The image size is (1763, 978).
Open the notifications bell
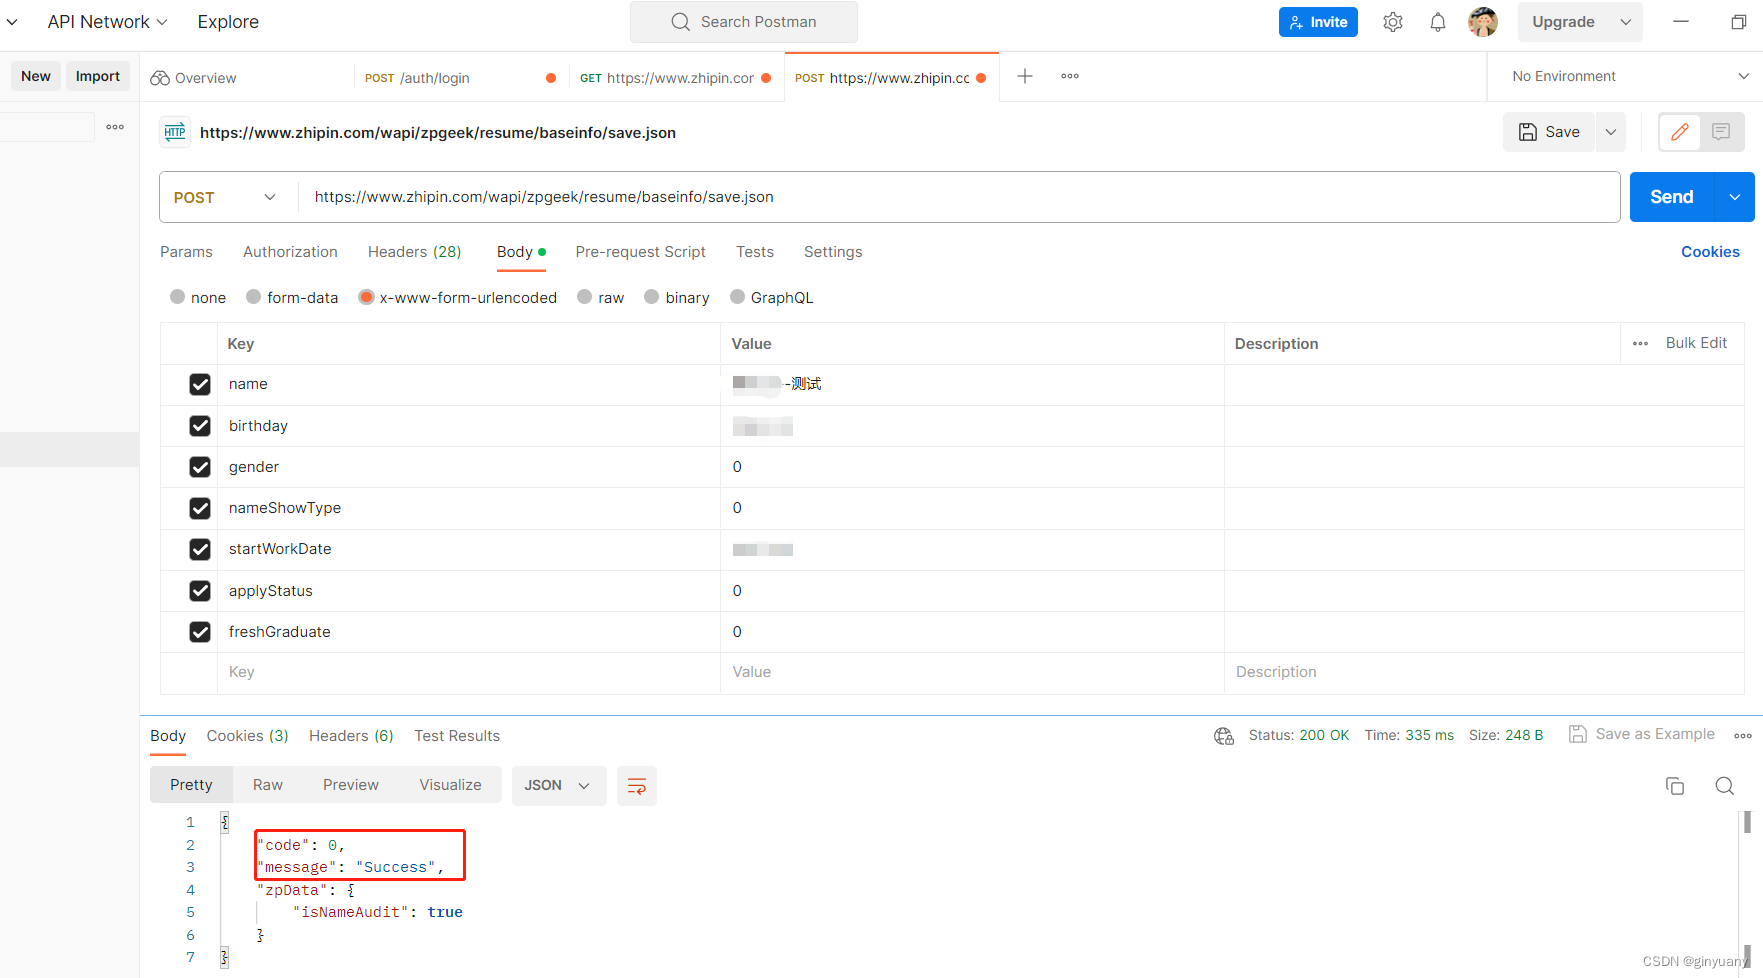(x=1438, y=22)
